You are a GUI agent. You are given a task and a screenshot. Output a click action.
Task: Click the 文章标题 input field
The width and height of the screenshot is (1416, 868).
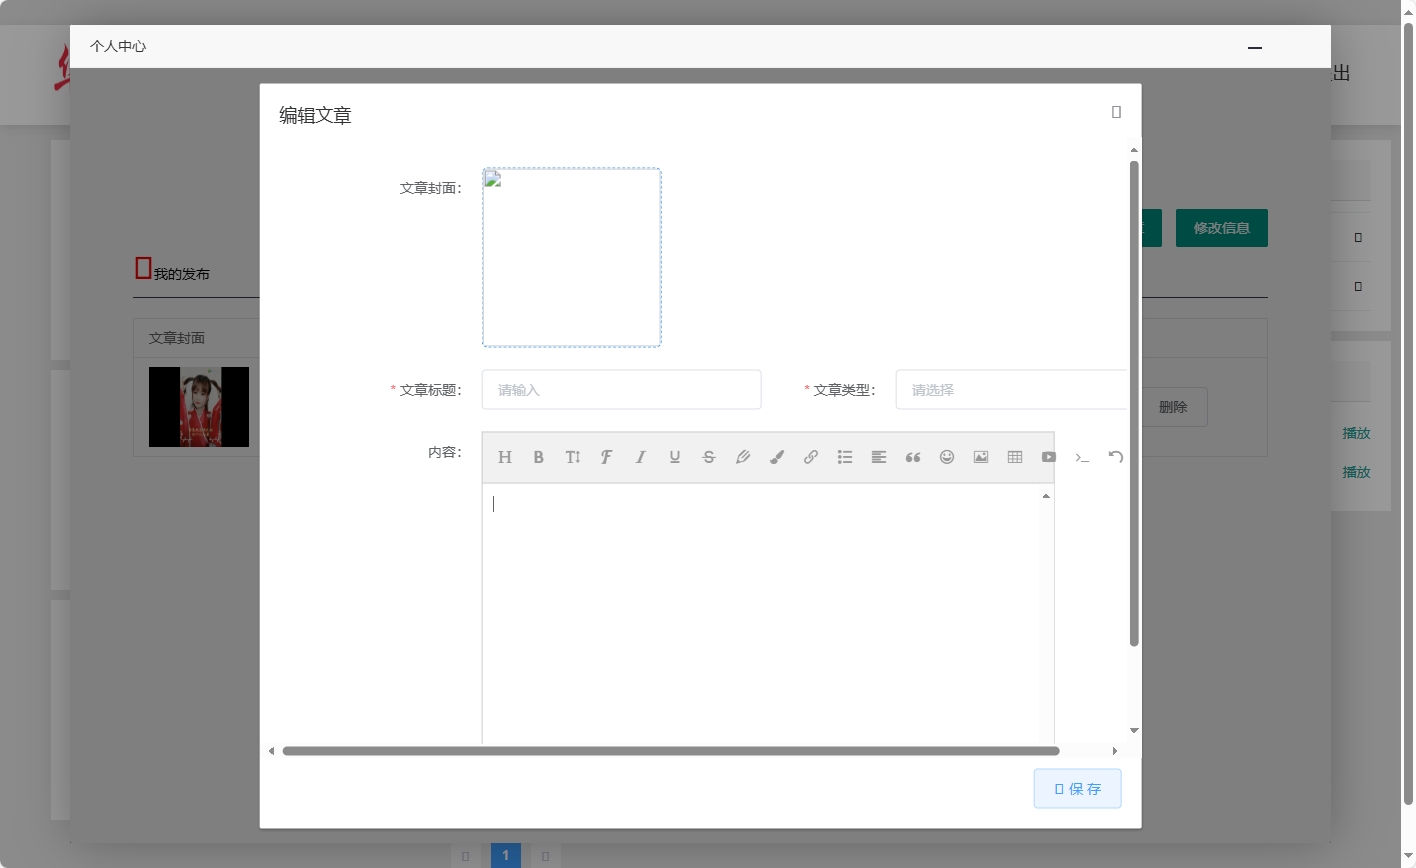coord(621,389)
